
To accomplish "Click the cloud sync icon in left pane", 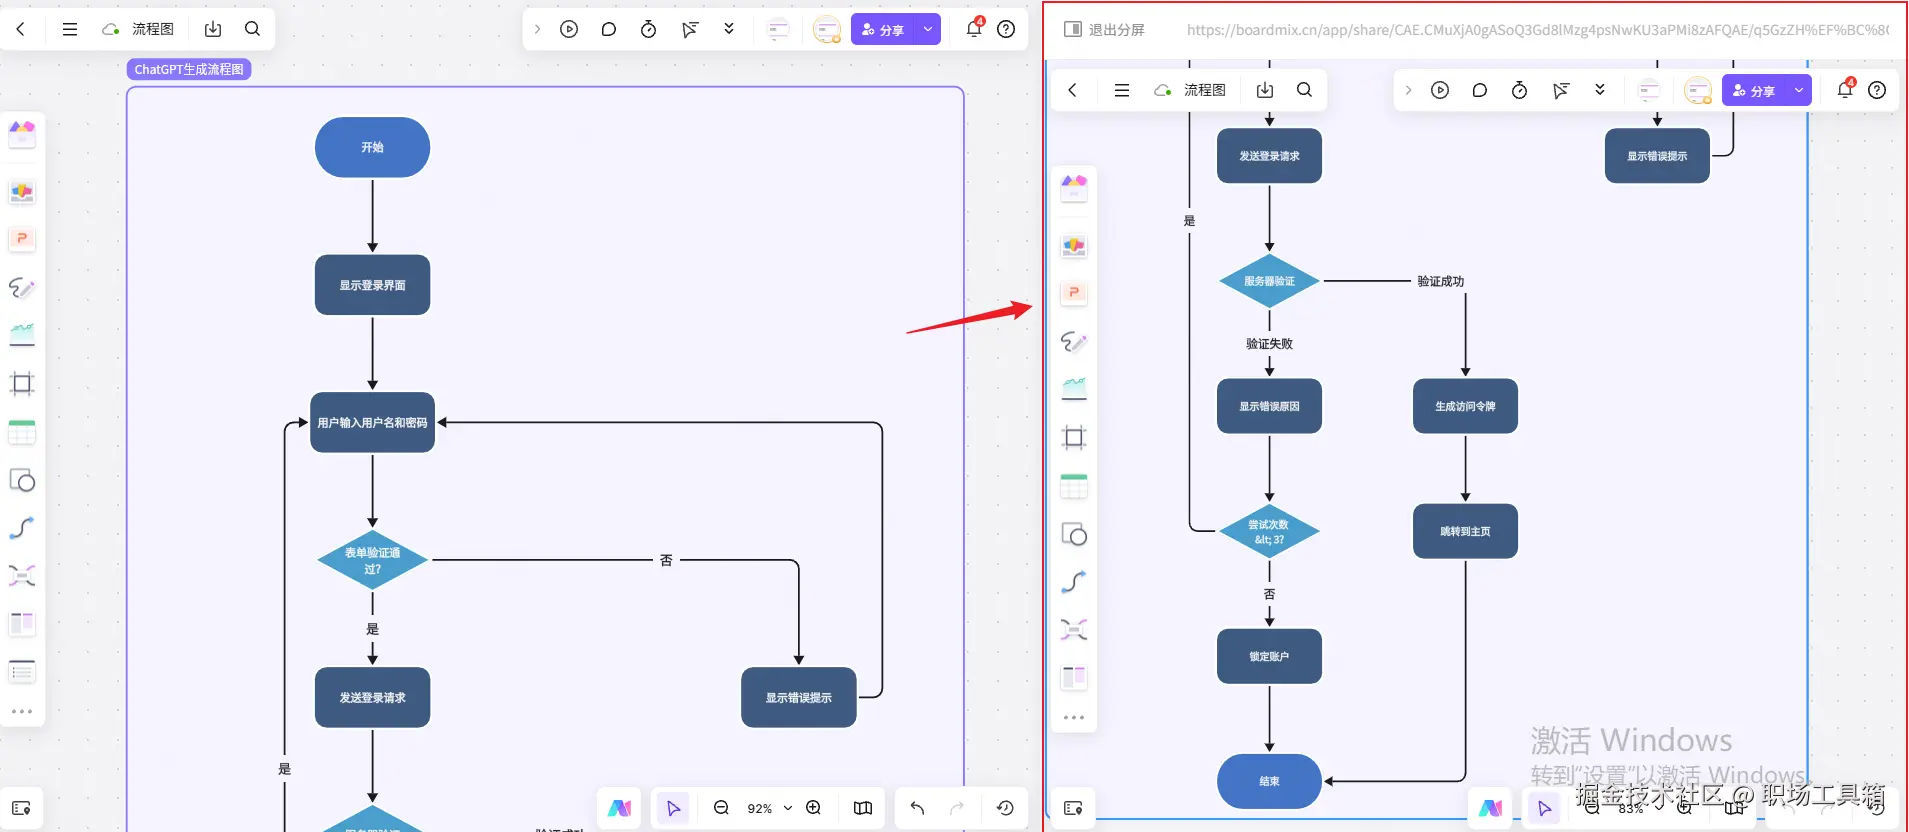I will coord(111,29).
